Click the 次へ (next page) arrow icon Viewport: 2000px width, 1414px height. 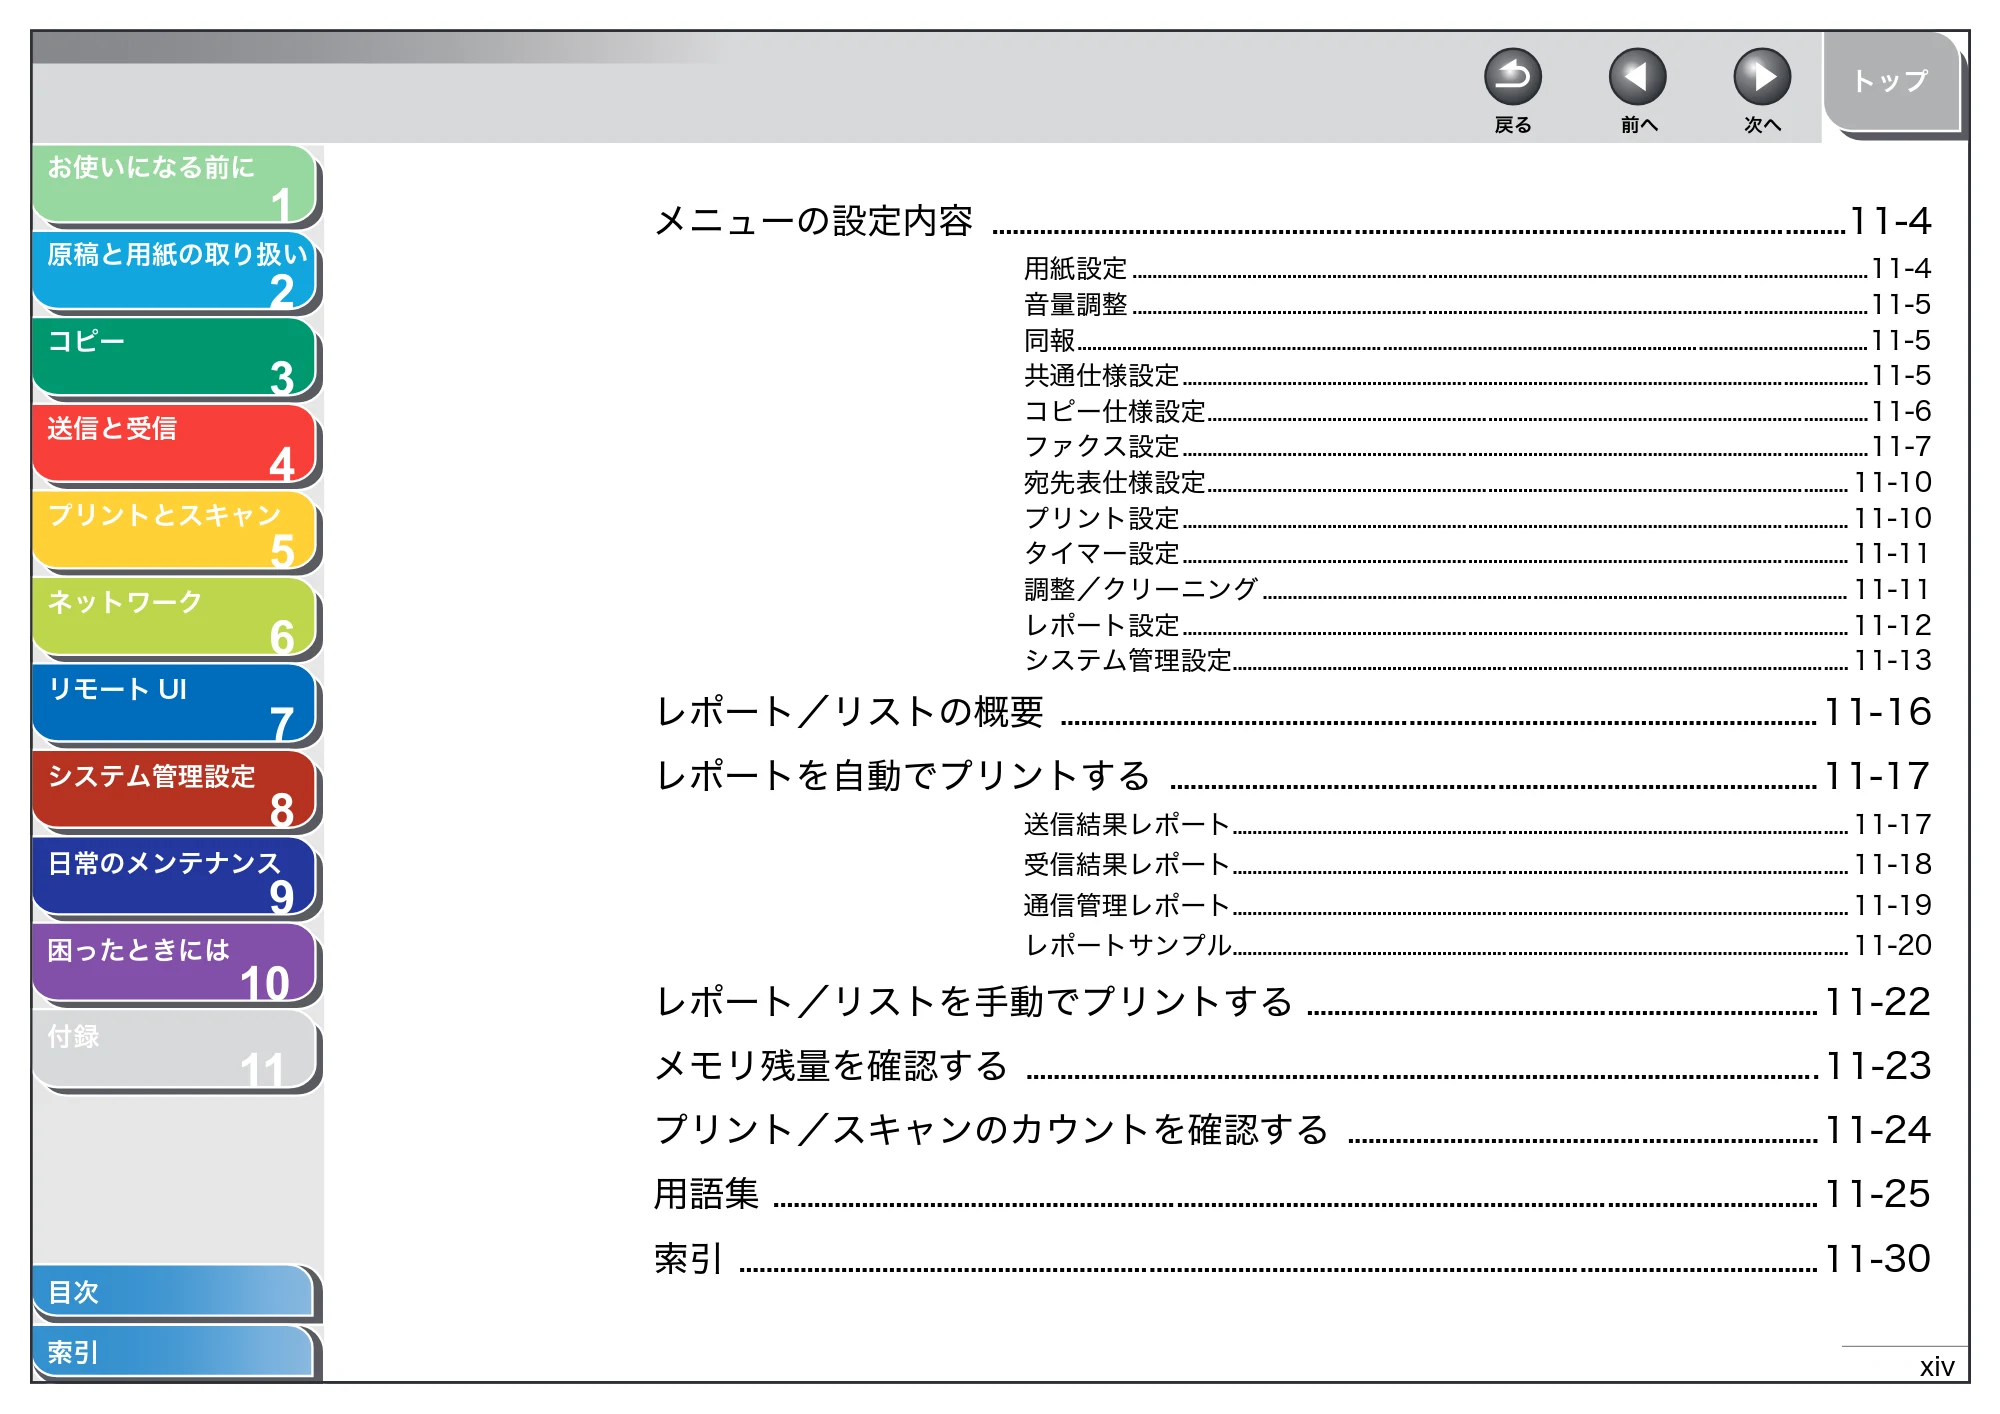1761,77
